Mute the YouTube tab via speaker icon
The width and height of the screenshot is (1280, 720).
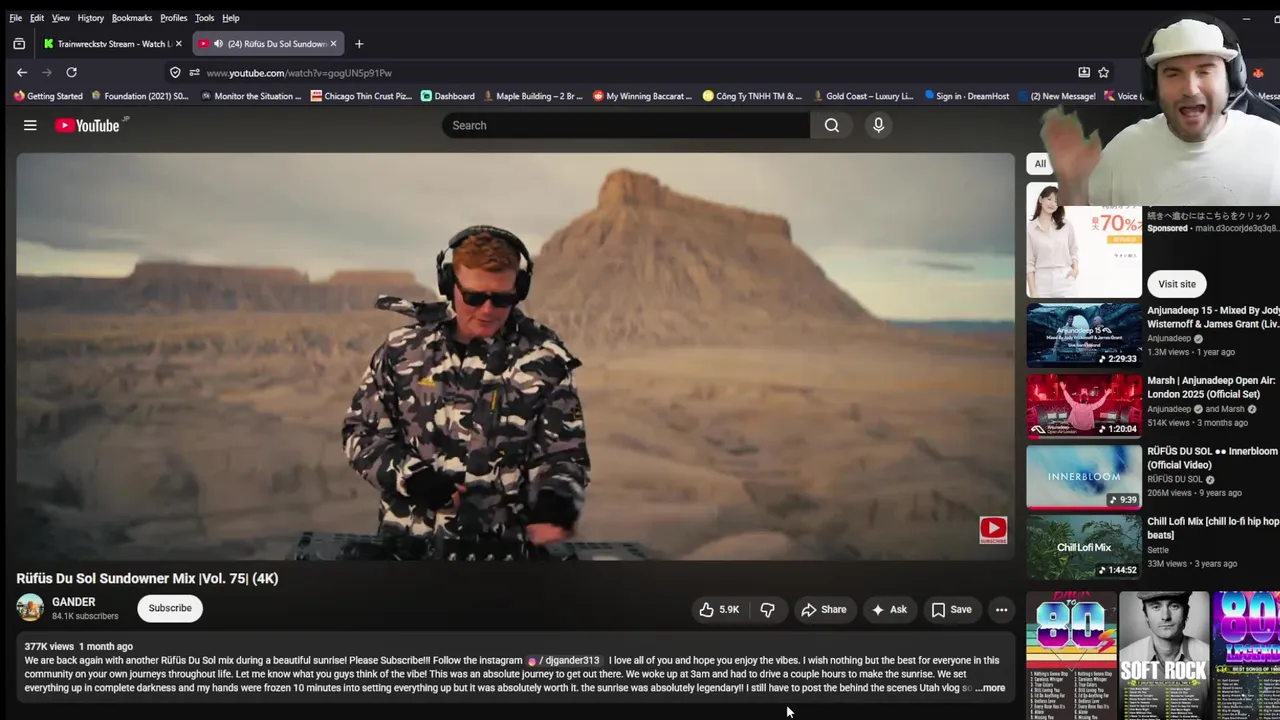point(218,44)
